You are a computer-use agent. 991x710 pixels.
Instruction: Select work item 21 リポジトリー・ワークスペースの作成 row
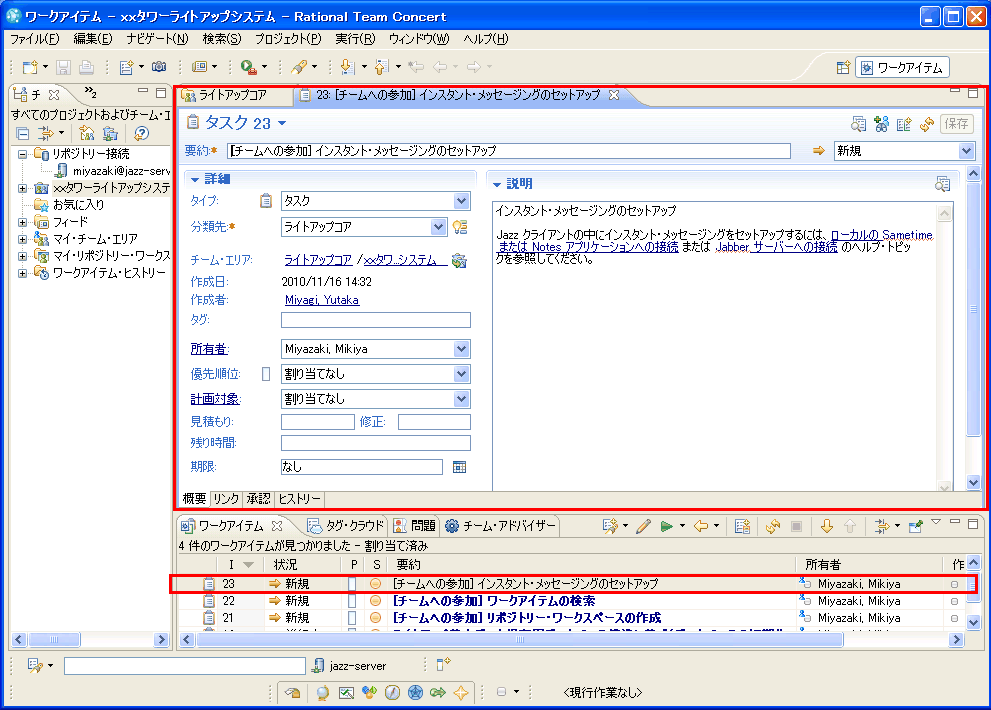pos(571,618)
